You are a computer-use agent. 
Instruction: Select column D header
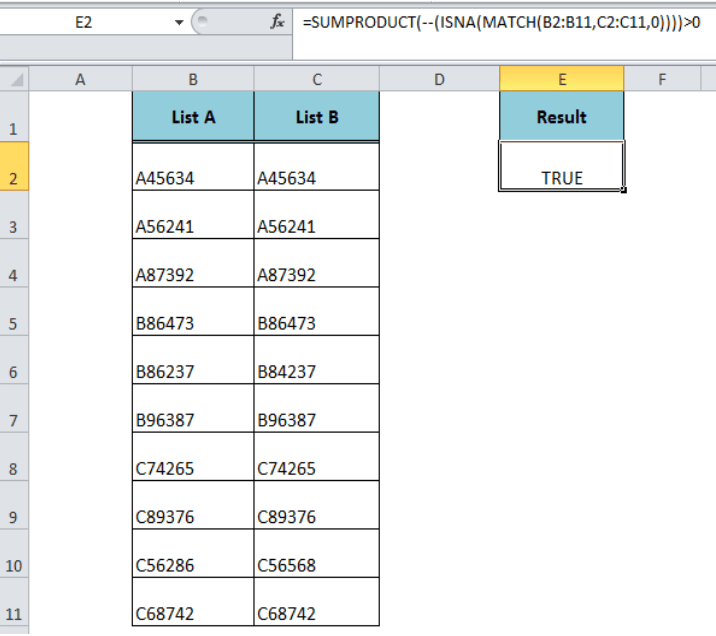pyautogui.click(x=439, y=79)
